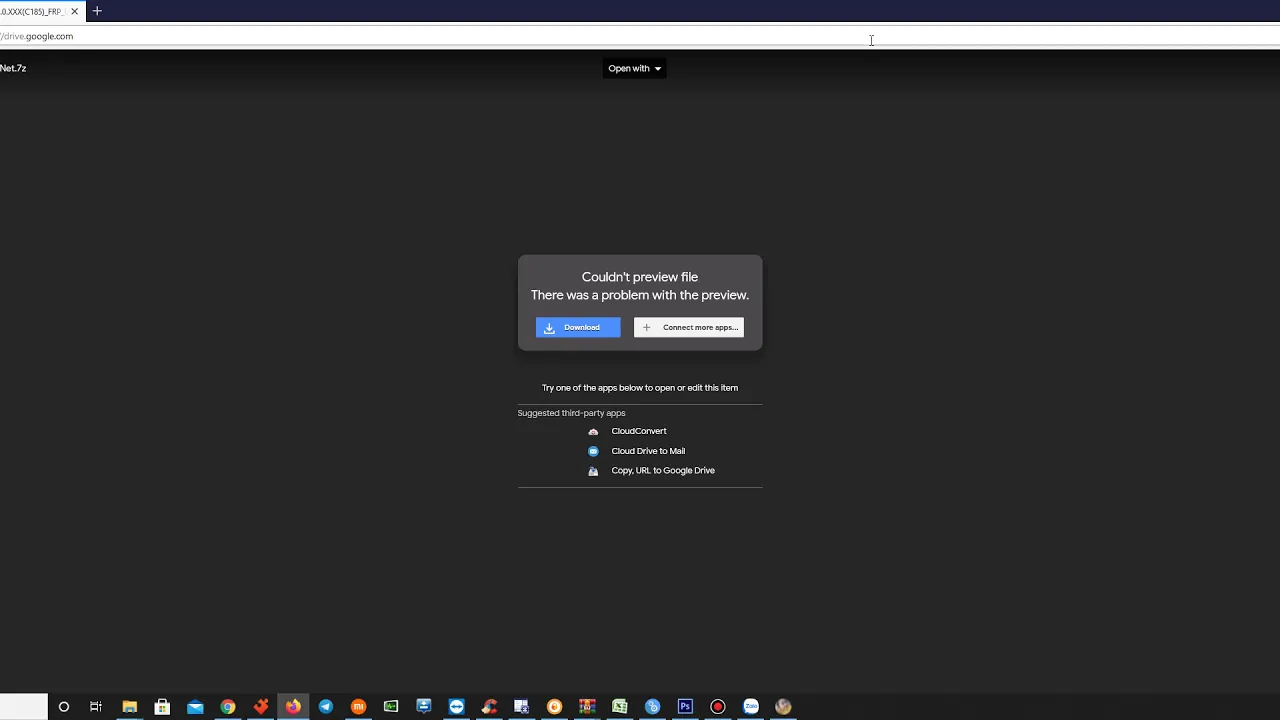This screenshot has width=1280, height=720.
Task: Click Connect more apps button
Action: click(689, 327)
